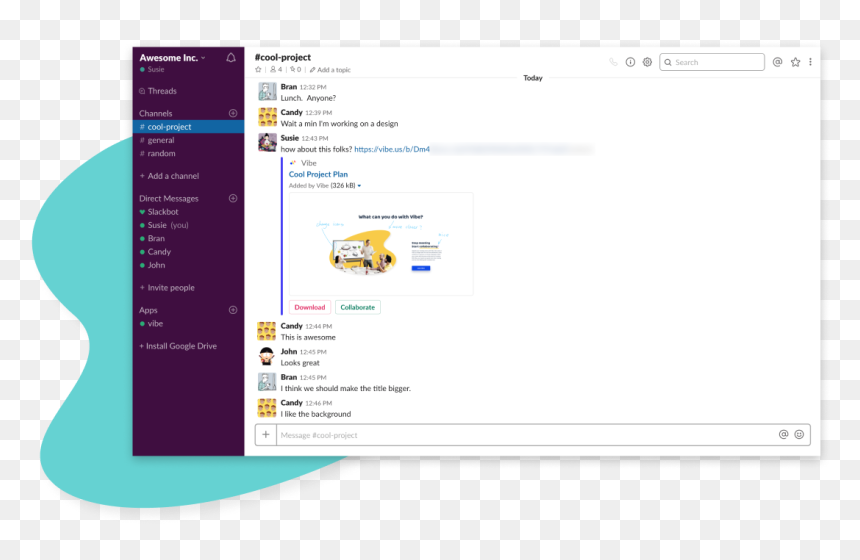This screenshot has height=560, width=860.
Task: Open the Slackbot direct message
Action: 159,212
